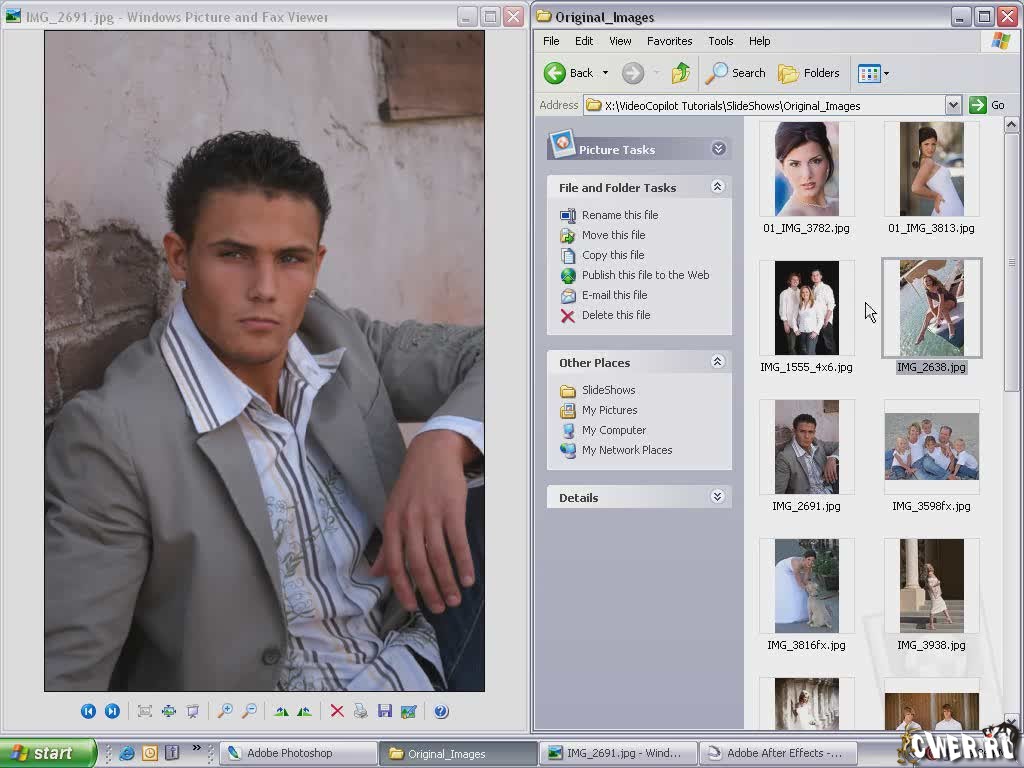Go to the previous image in viewer
Image resolution: width=1024 pixels, height=768 pixels.
coord(88,711)
